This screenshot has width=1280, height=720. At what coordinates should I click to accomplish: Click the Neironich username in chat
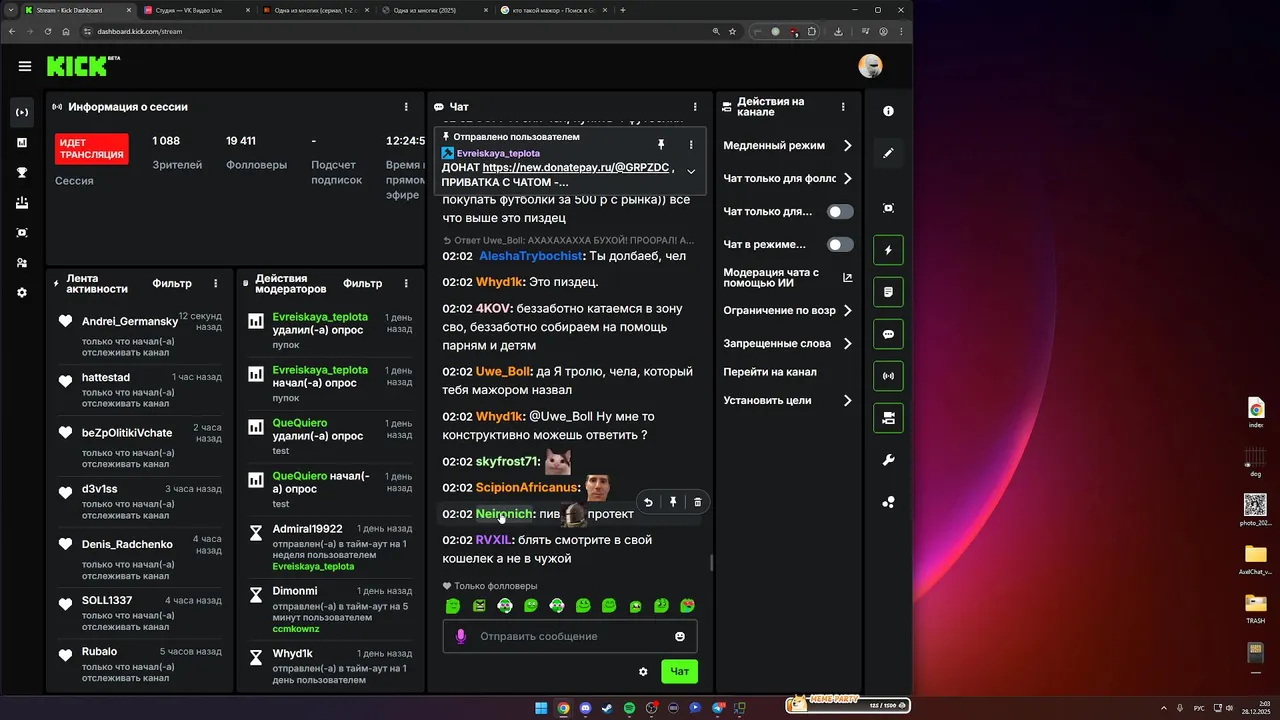pyautogui.click(x=504, y=514)
